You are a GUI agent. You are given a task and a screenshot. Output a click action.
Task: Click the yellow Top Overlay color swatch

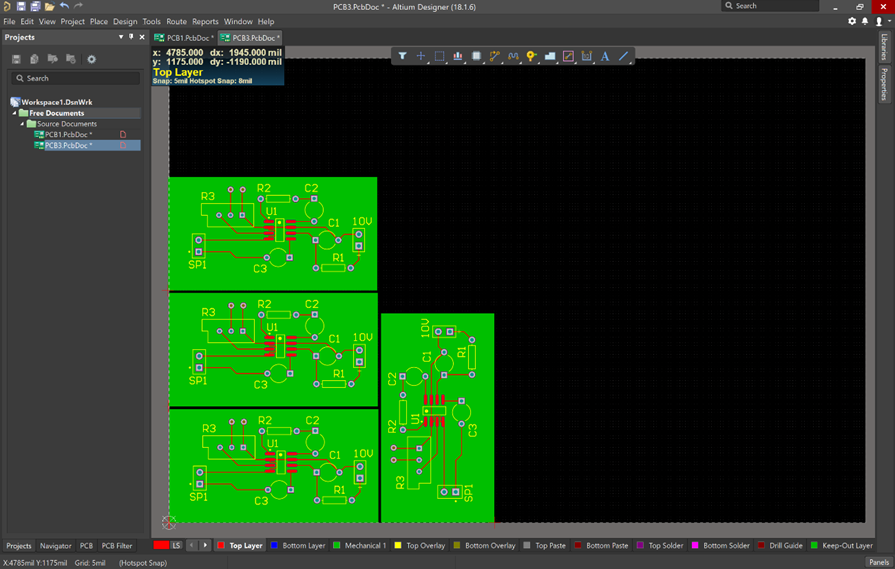[x=398, y=545]
